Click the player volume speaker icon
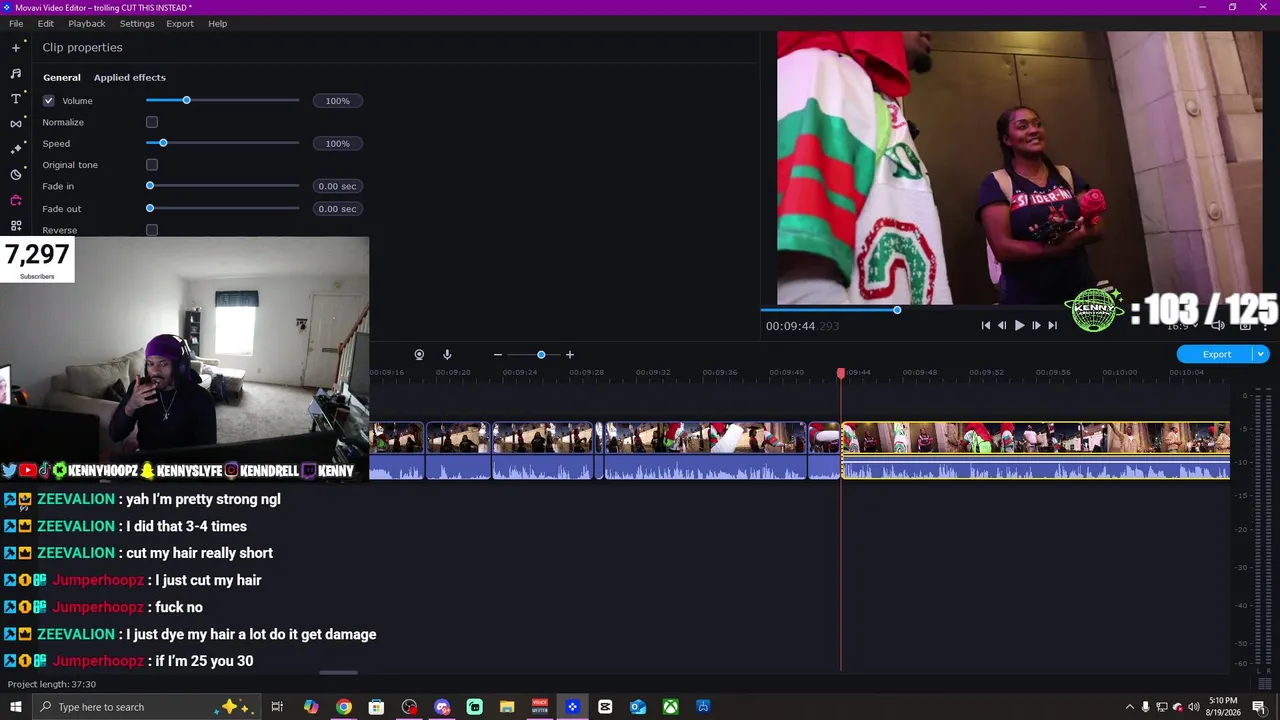 1217,325
